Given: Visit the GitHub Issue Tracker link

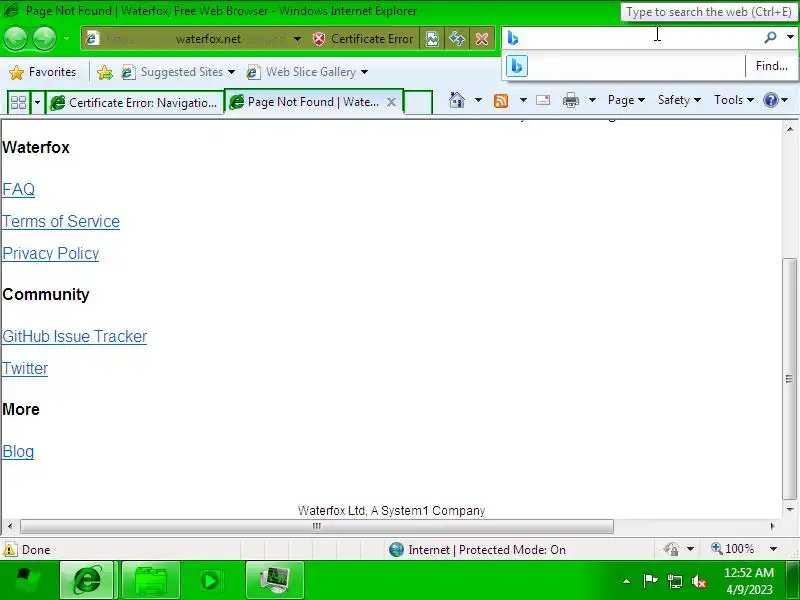Looking at the screenshot, I should [x=74, y=337].
